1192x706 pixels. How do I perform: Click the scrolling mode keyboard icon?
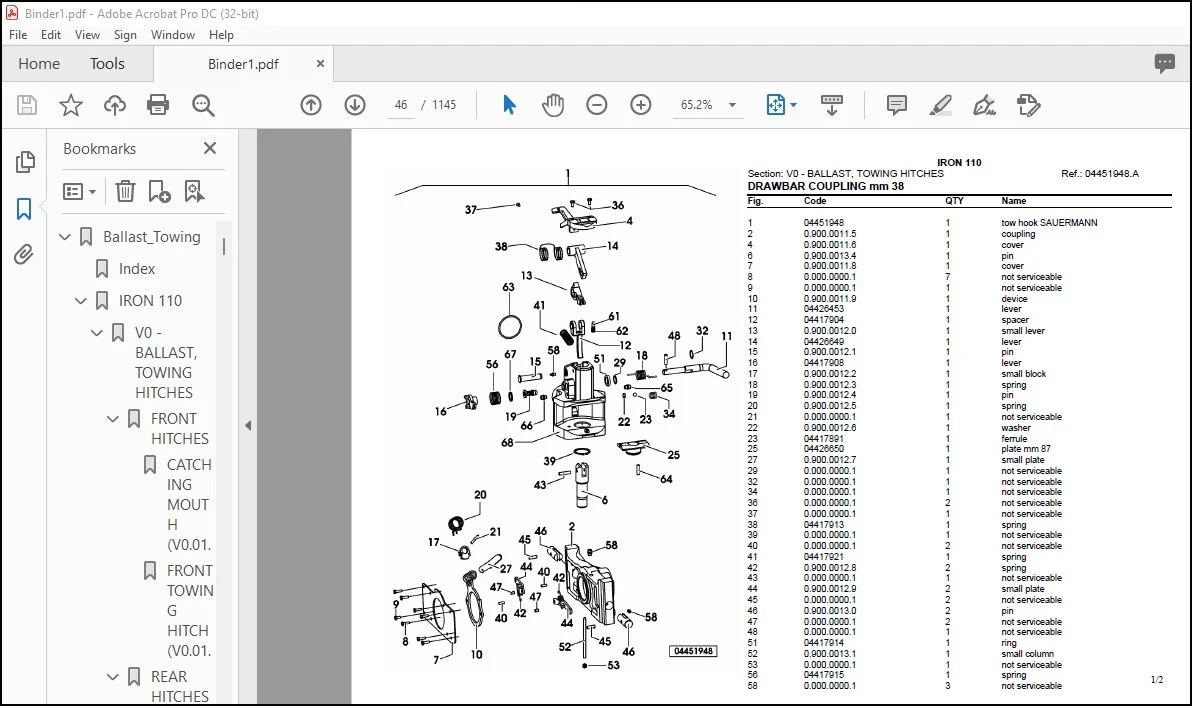(832, 105)
